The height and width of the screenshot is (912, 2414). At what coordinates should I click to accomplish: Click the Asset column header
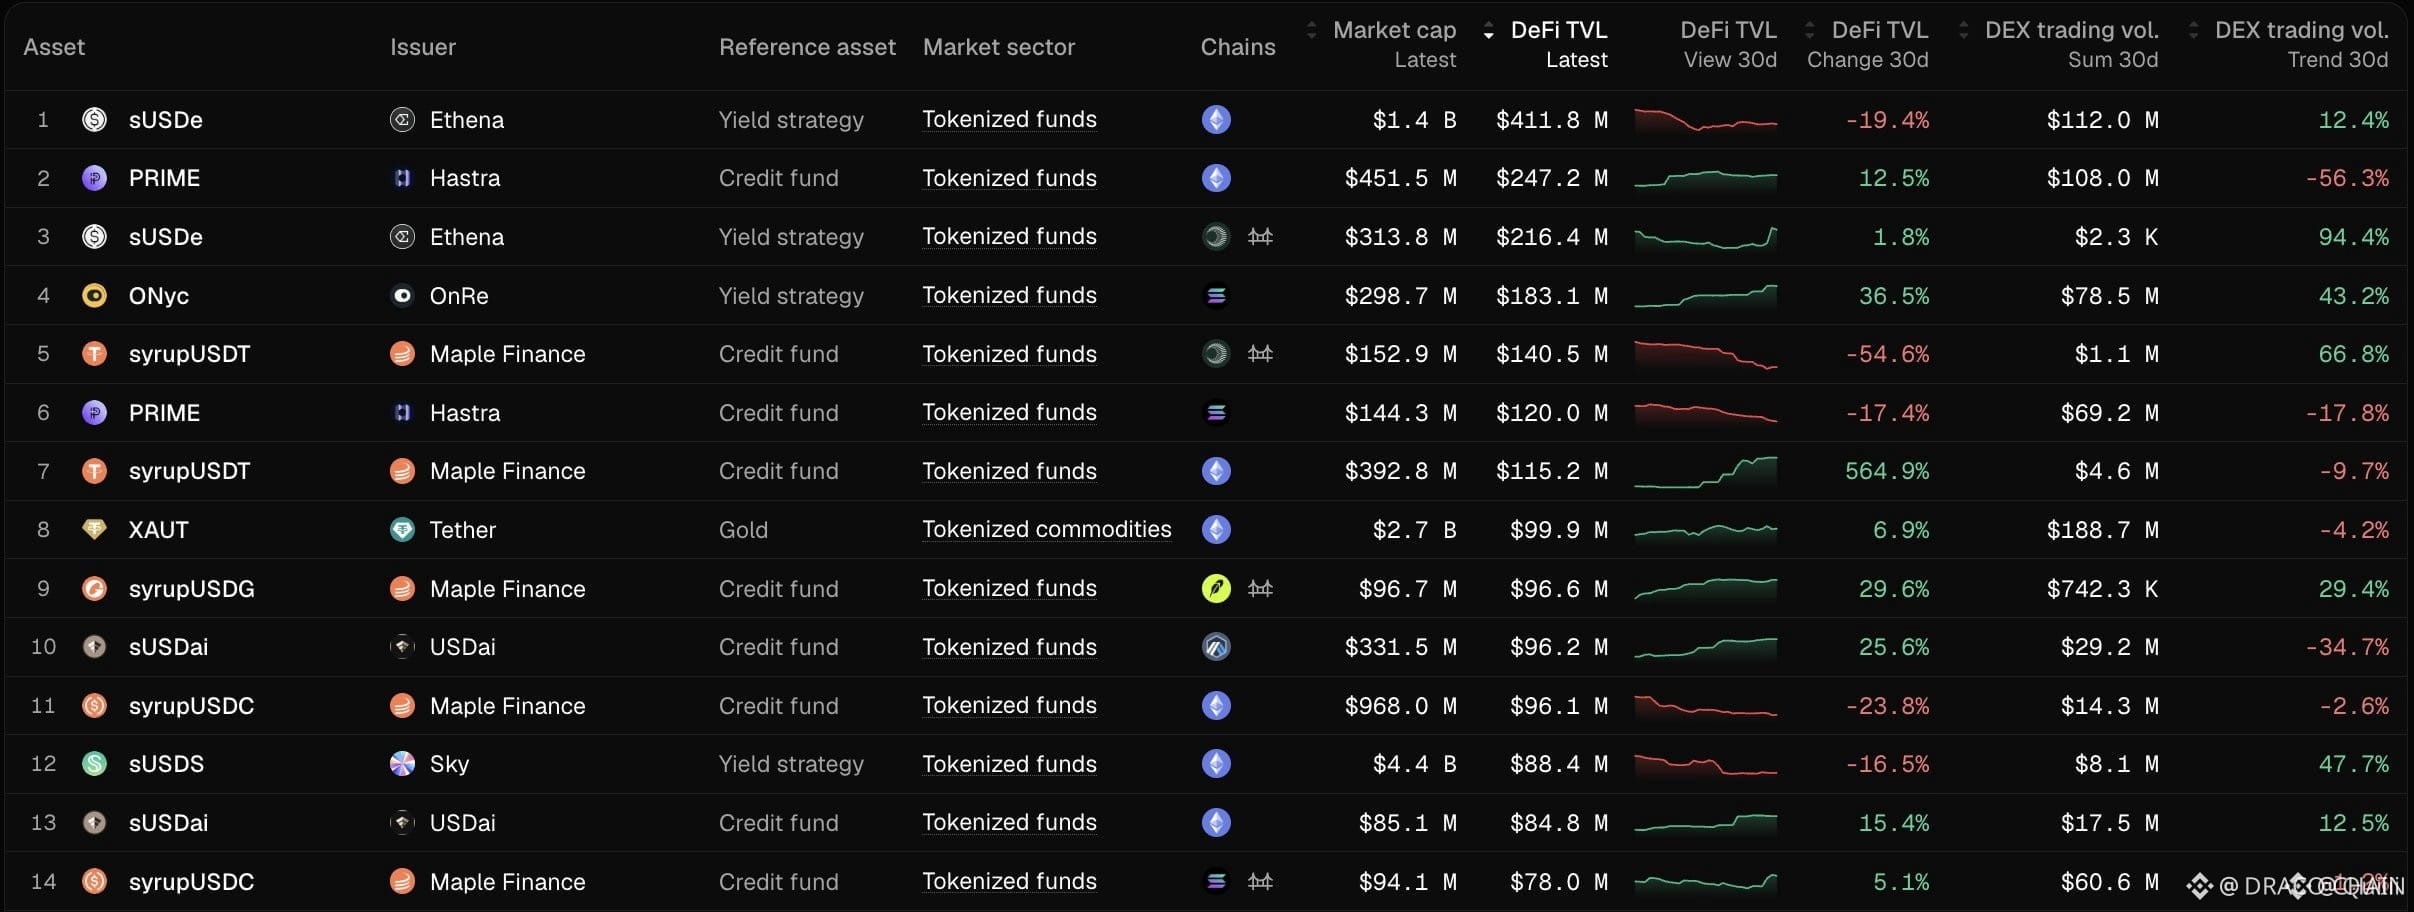[x=54, y=47]
